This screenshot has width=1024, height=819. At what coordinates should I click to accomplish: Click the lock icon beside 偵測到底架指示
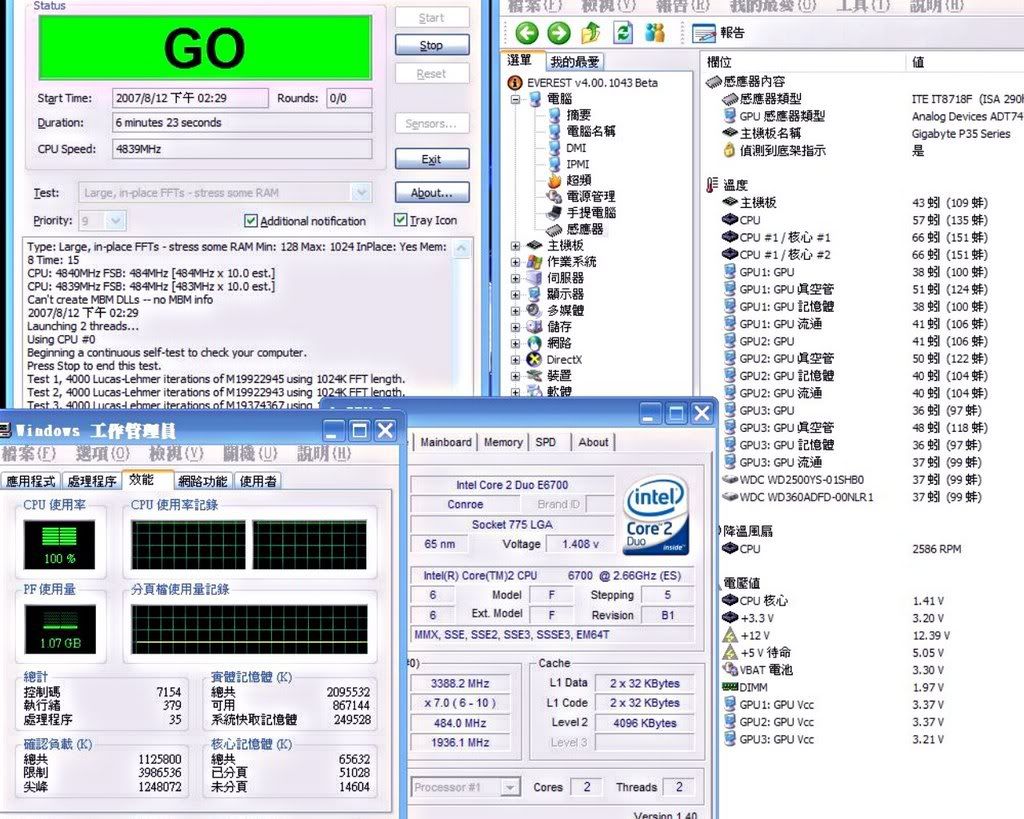(x=729, y=150)
